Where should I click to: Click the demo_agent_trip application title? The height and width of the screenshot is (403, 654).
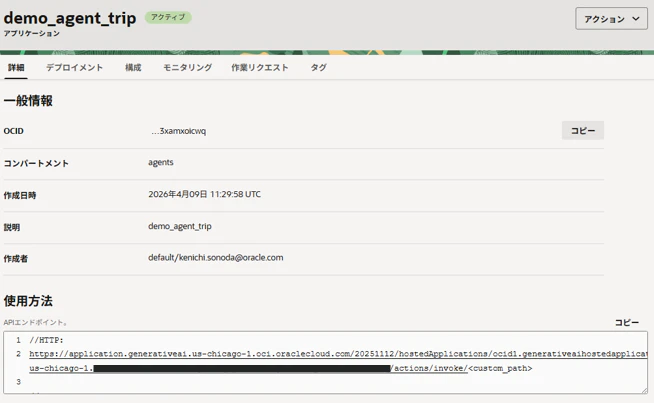click(x=70, y=18)
